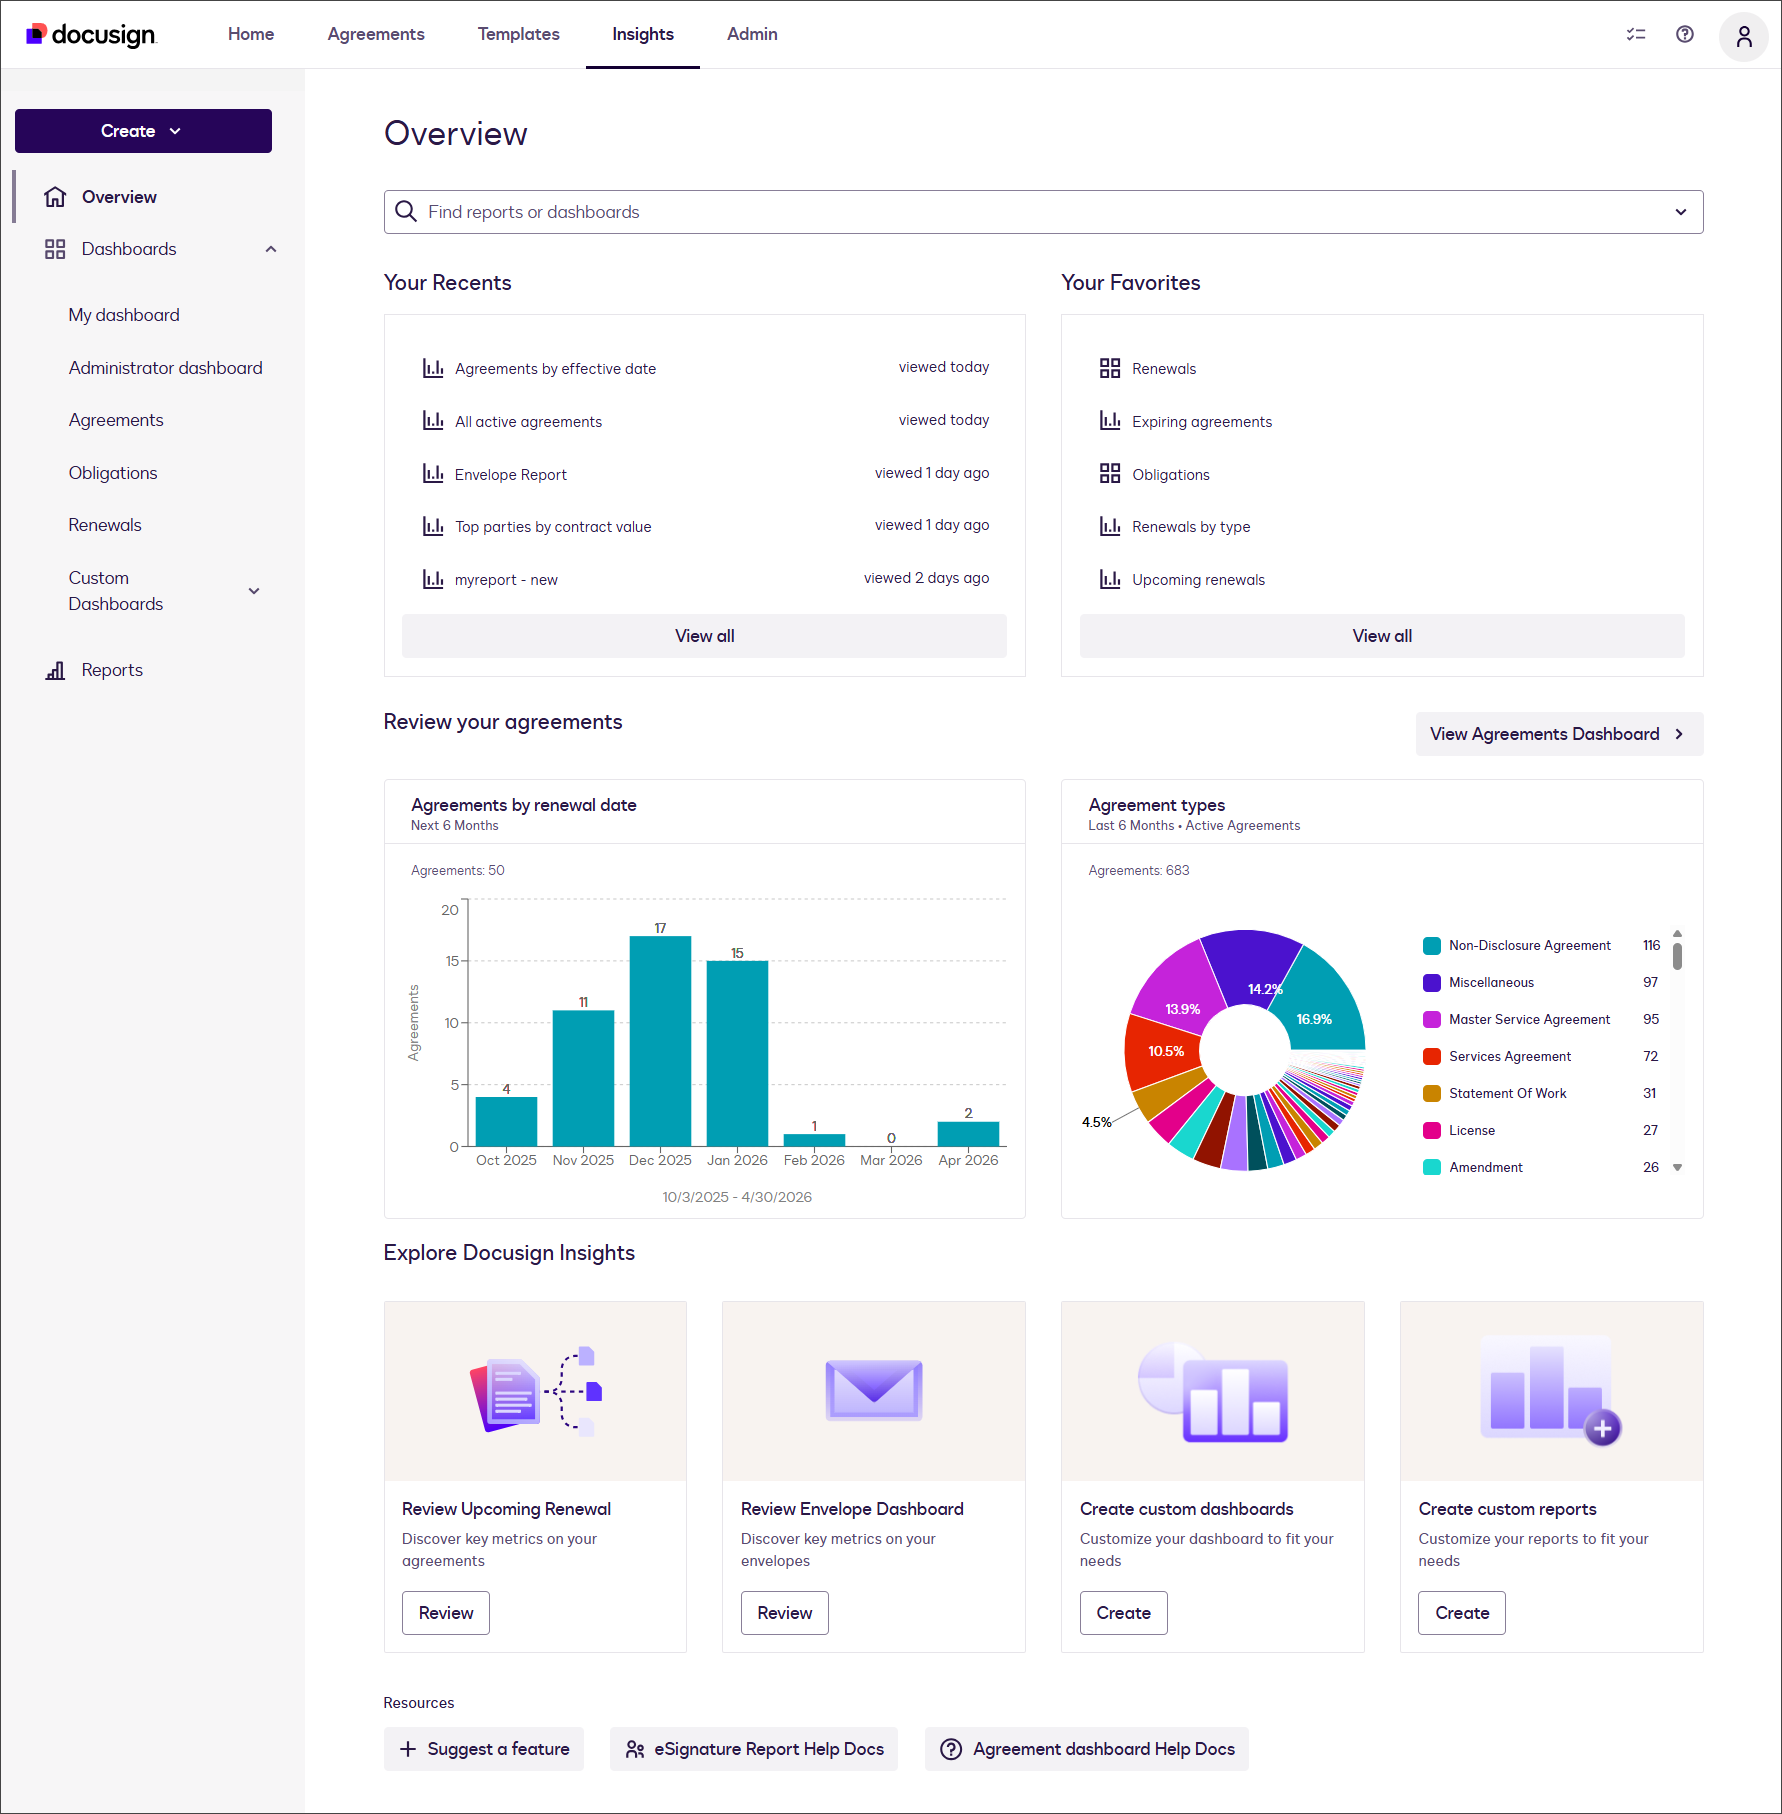Viewport: 1782px width, 1814px height.
Task: Expand the Custom Dashboards submenu
Action: 254,591
